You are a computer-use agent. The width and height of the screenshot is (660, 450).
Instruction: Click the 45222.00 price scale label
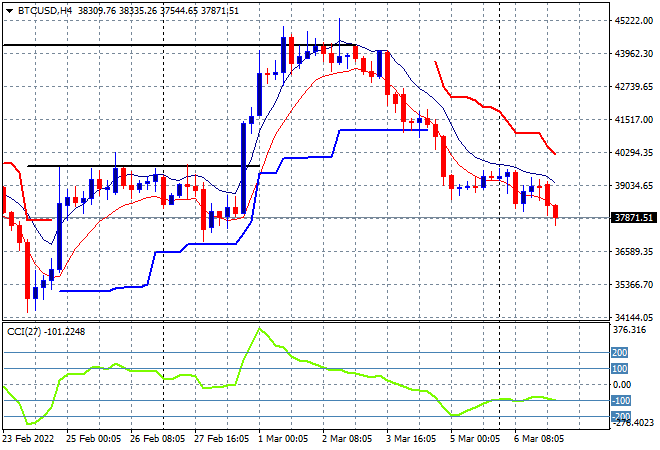[x=634, y=21]
